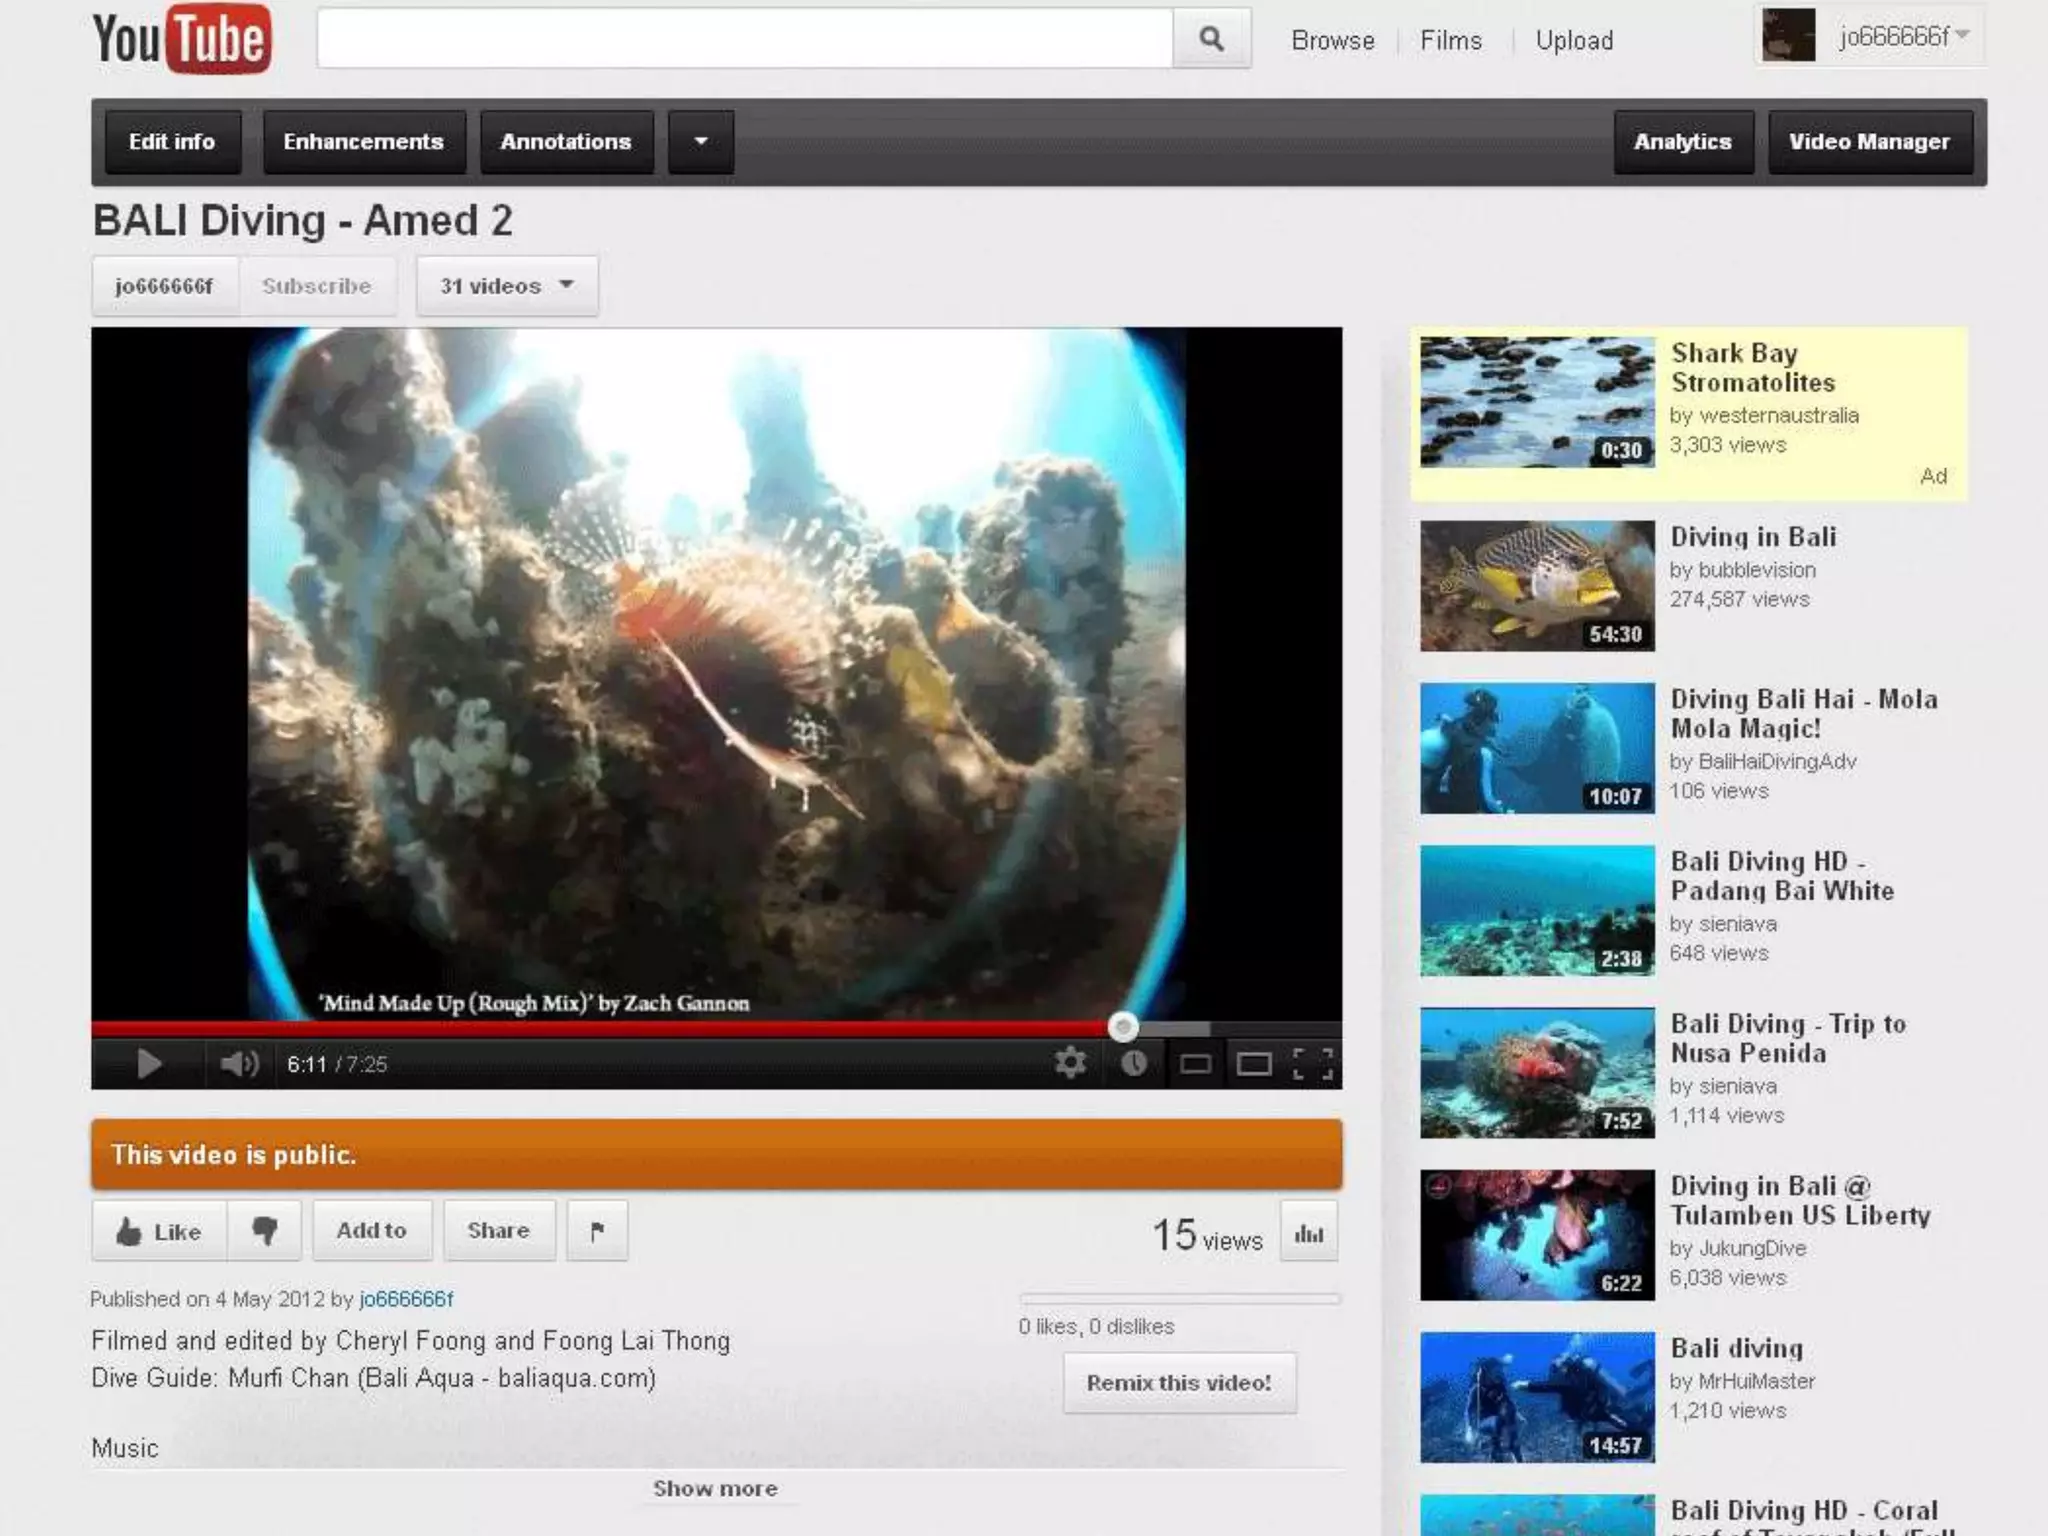
Task: Expand the 31 videos dropdown
Action: (x=507, y=286)
